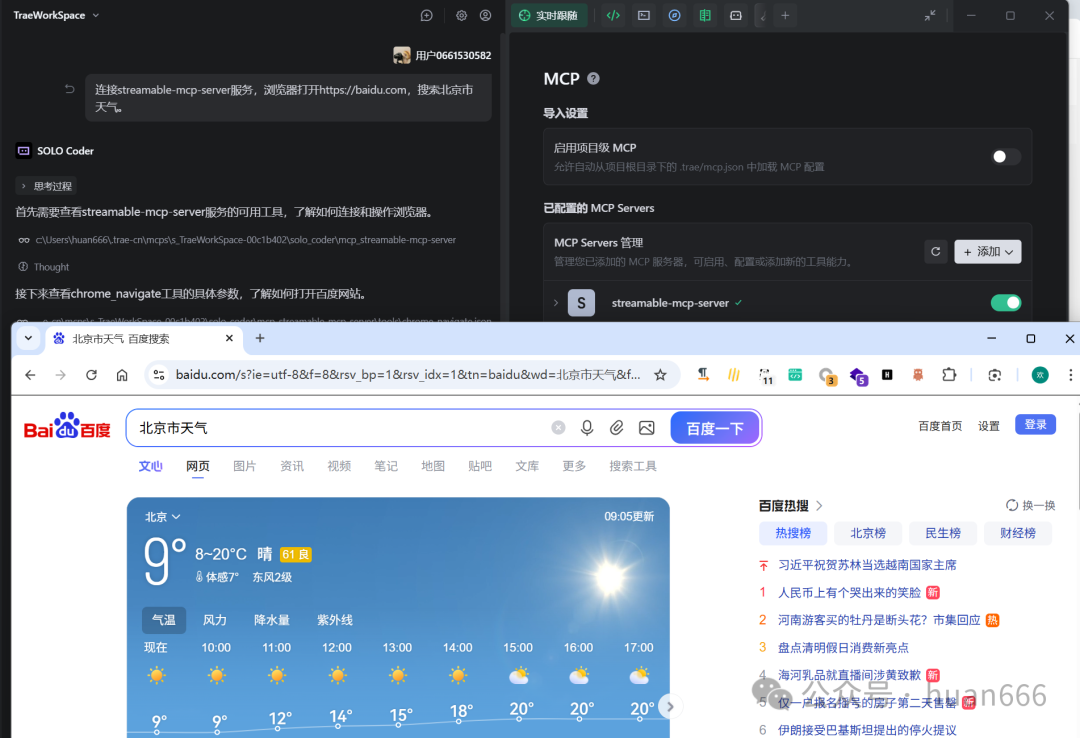
Task: Open Chrome profile avatar
Action: [1040, 375]
